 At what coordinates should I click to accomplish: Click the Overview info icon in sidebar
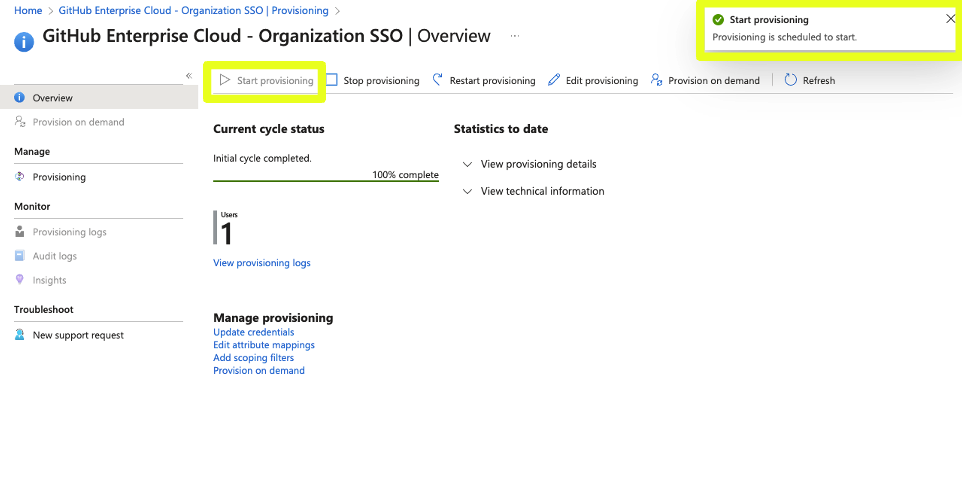coord(20,97)
